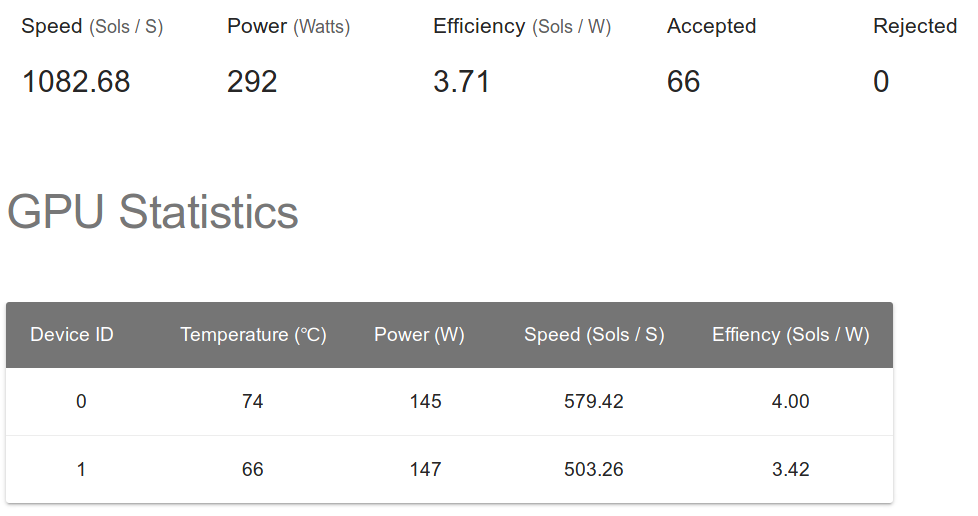Click the Power (W) column header
The width and height of the screenshot is (978, 516).
419,334
